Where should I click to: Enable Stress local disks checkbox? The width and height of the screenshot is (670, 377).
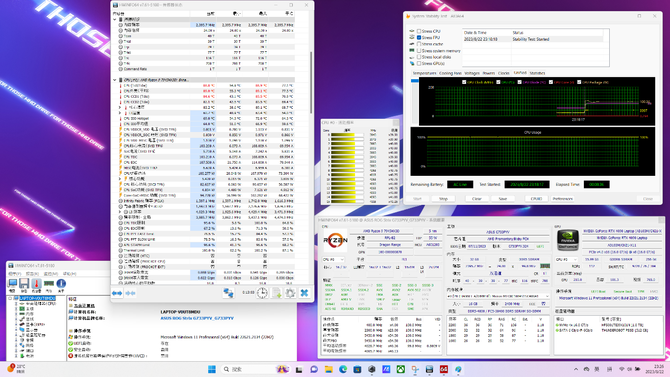click(419, 57)
